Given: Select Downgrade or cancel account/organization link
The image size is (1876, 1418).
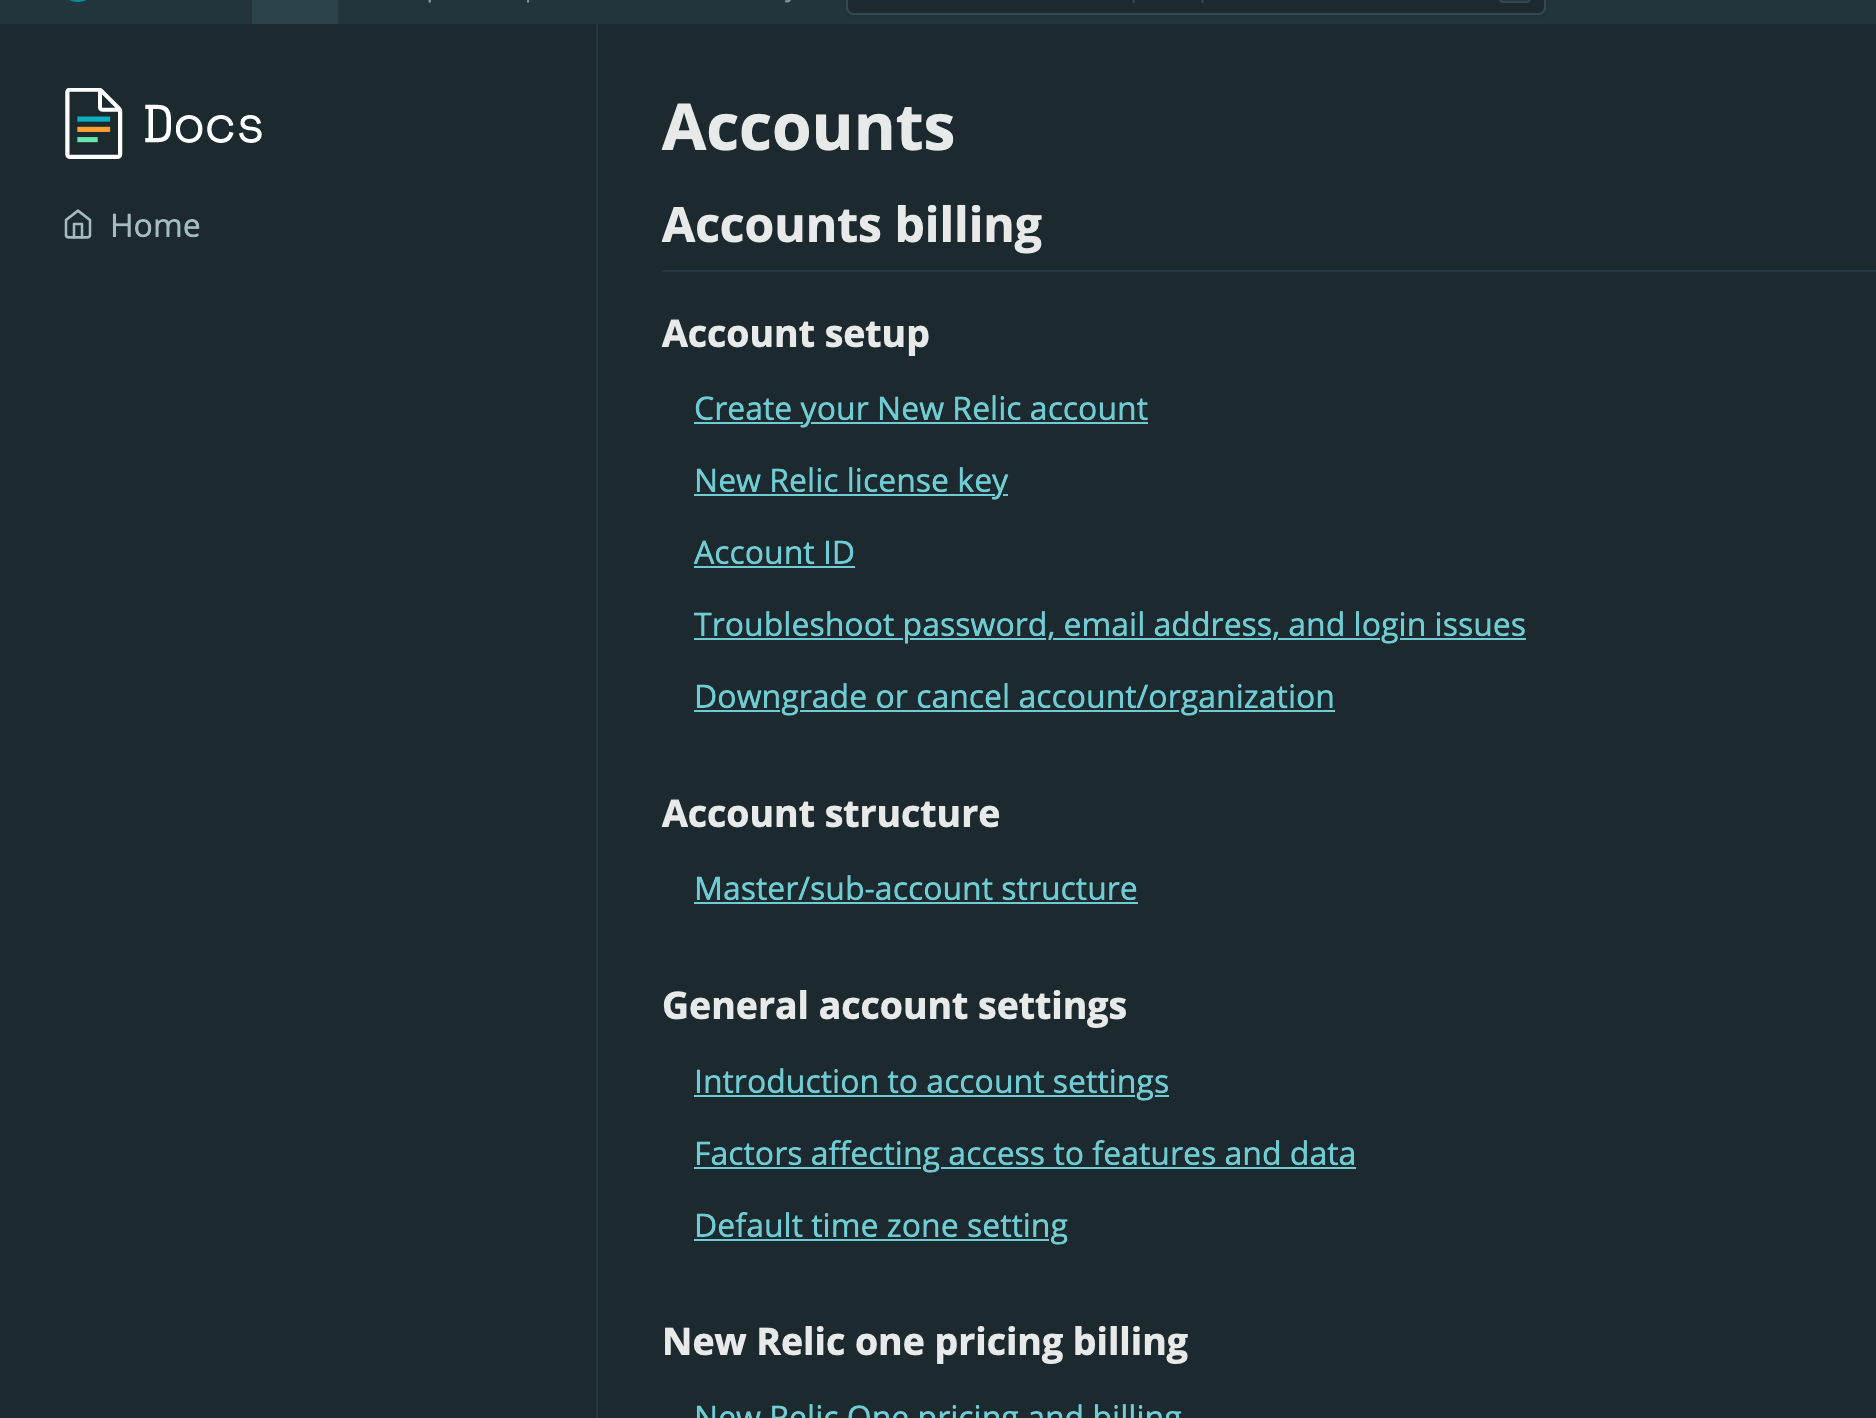Looking at the screenshot, I should click(x=1014, y=696).
